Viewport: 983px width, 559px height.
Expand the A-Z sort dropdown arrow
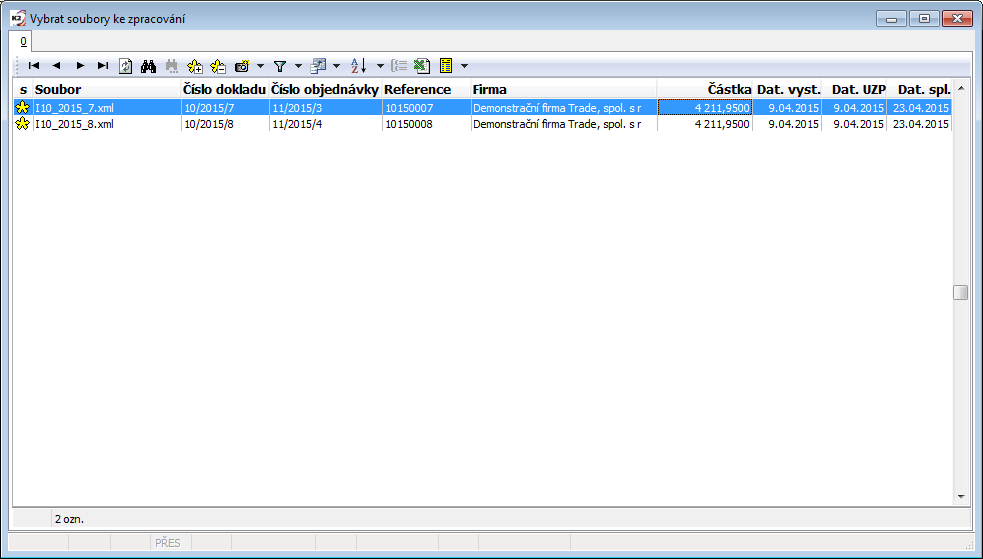pos(380,66)
